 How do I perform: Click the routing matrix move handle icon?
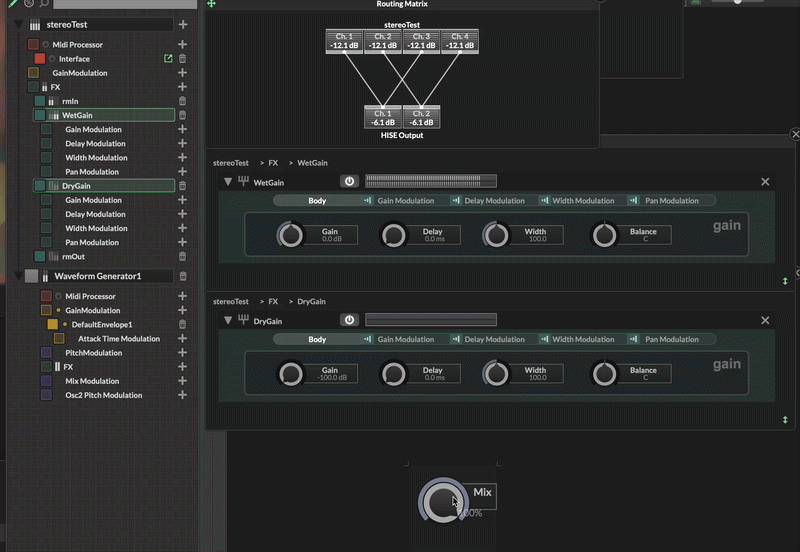211,4
